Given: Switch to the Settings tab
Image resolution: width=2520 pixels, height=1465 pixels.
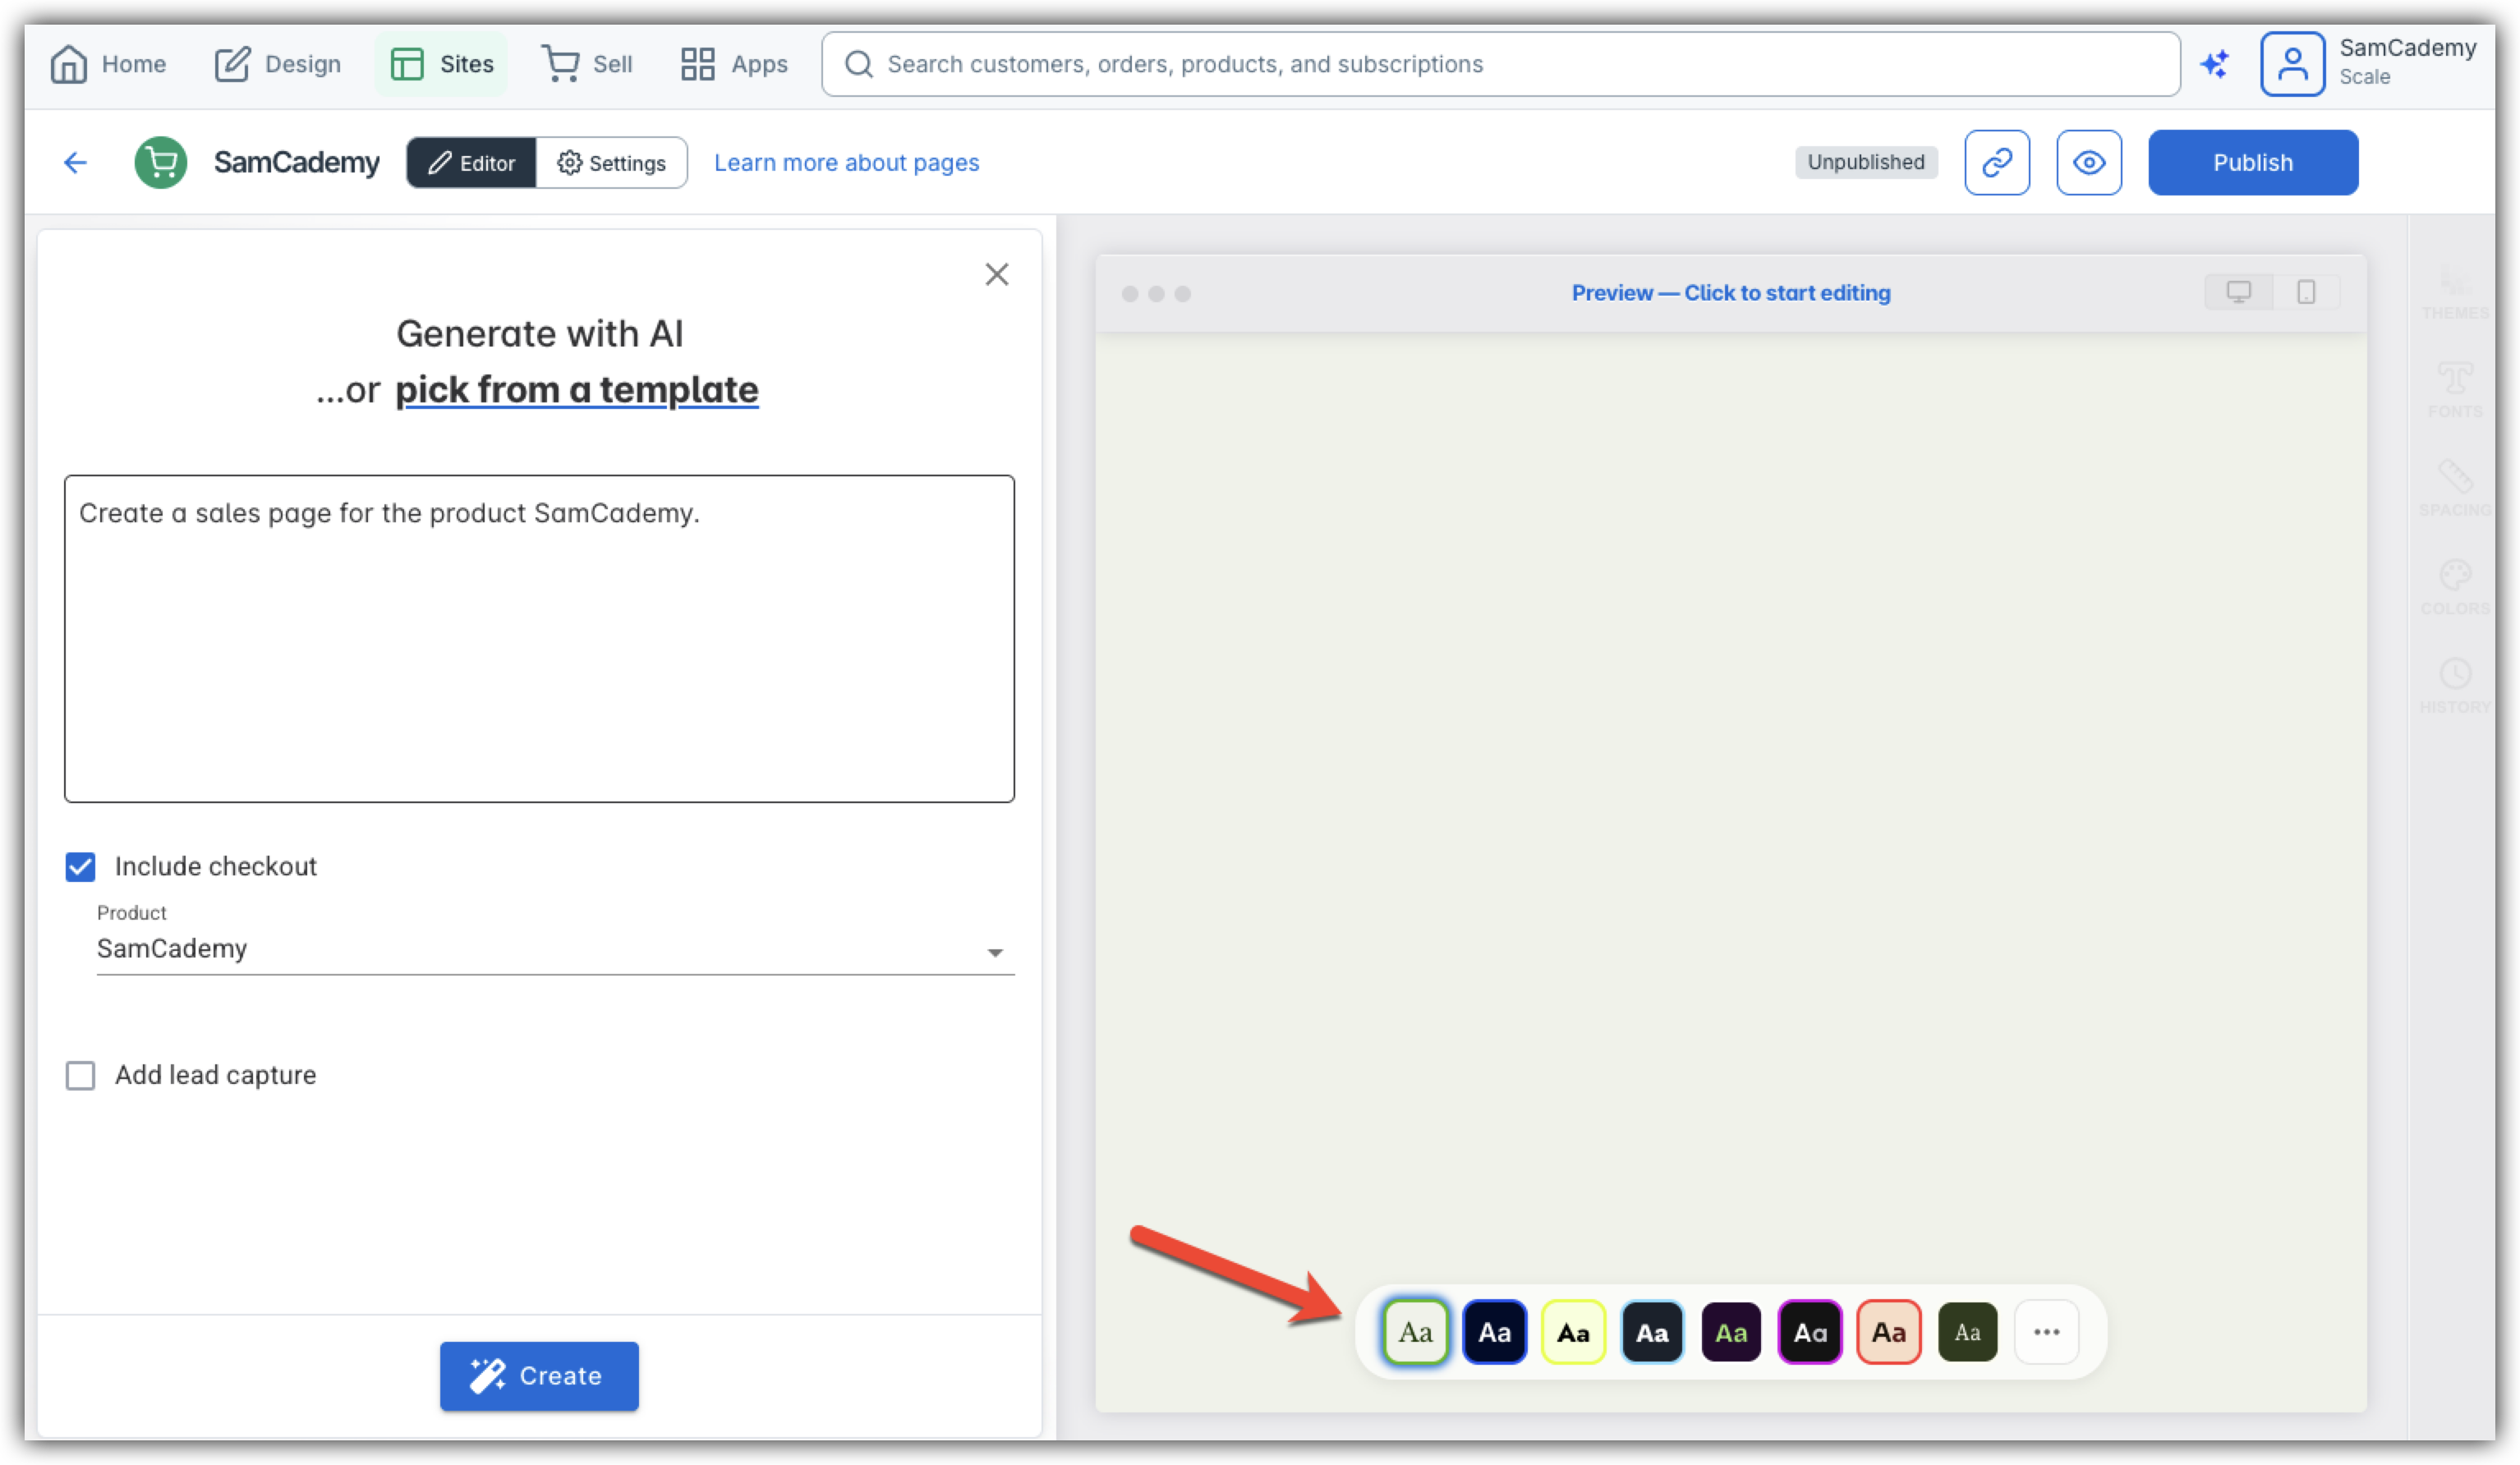Looking at the screenshot, I should tap(611, 163).
